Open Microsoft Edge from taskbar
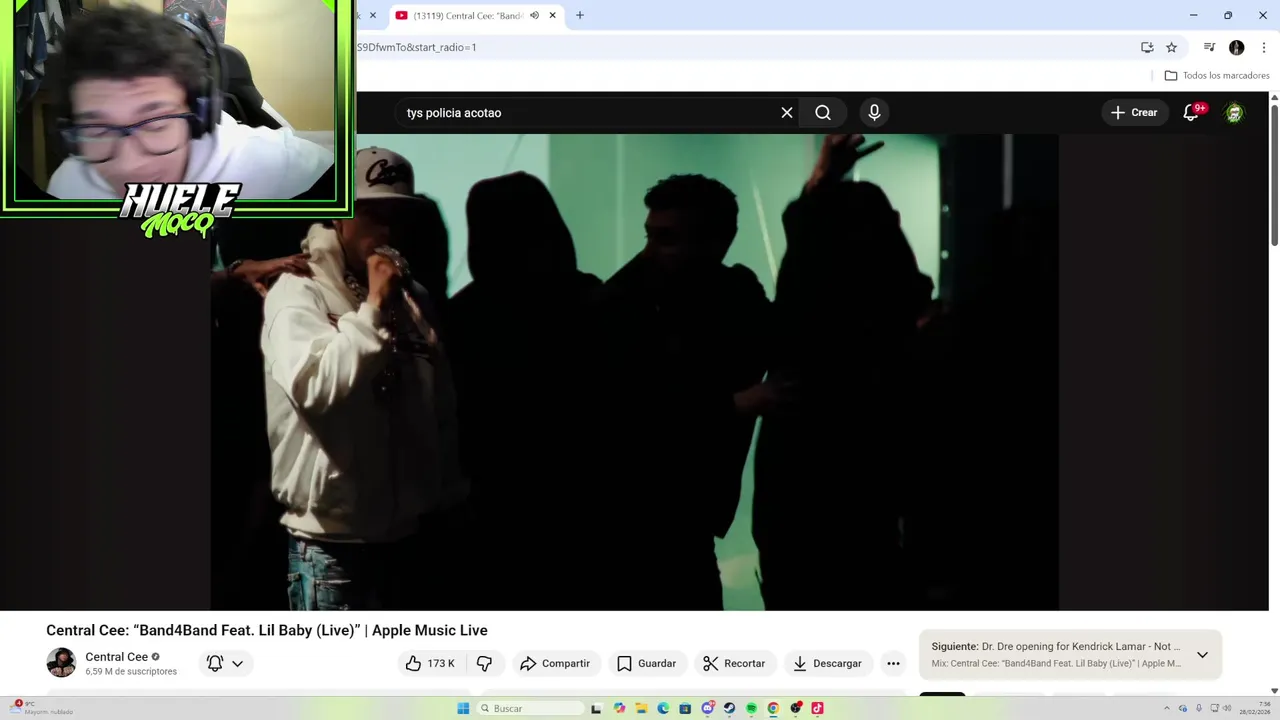This screenshot has width=1280, height=720. point(663,708)
